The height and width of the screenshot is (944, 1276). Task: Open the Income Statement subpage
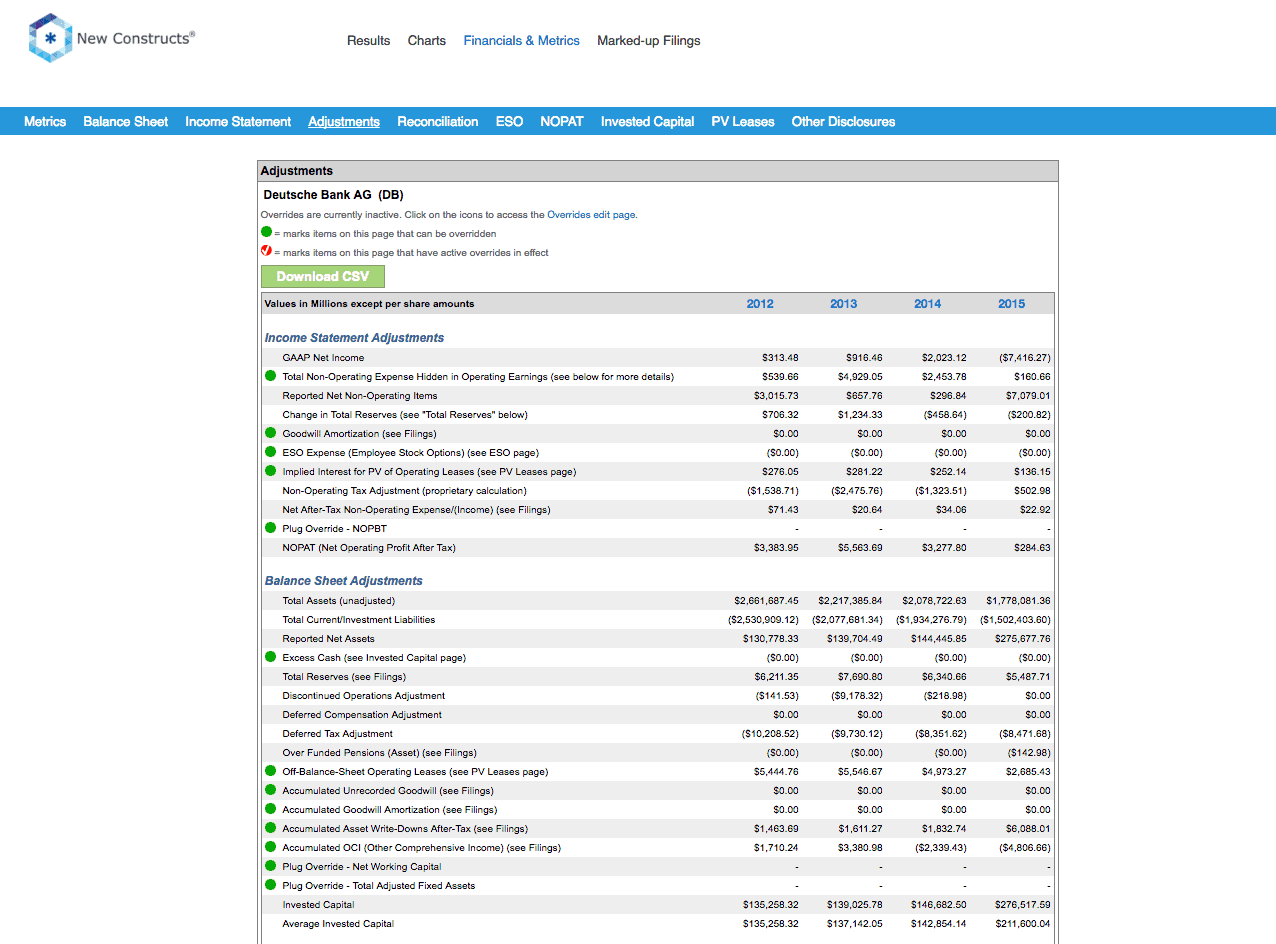point(238,121)
